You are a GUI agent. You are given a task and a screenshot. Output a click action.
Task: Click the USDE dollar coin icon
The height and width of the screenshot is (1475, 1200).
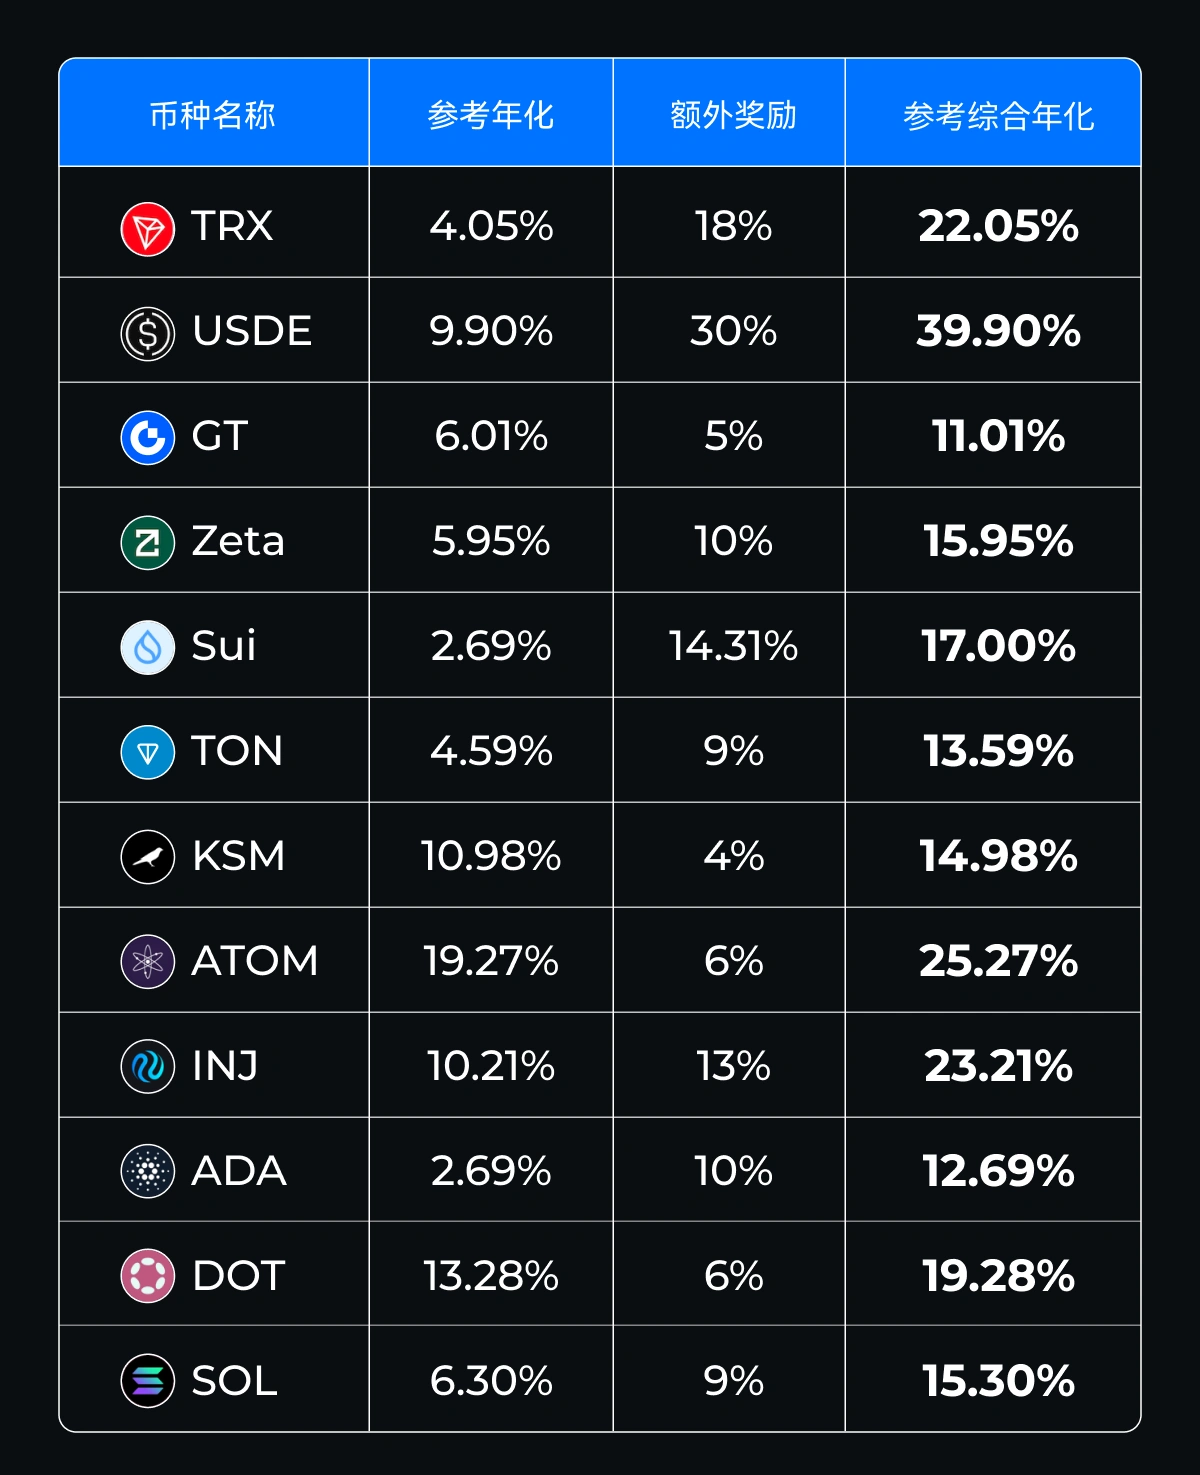click(148, 333)
